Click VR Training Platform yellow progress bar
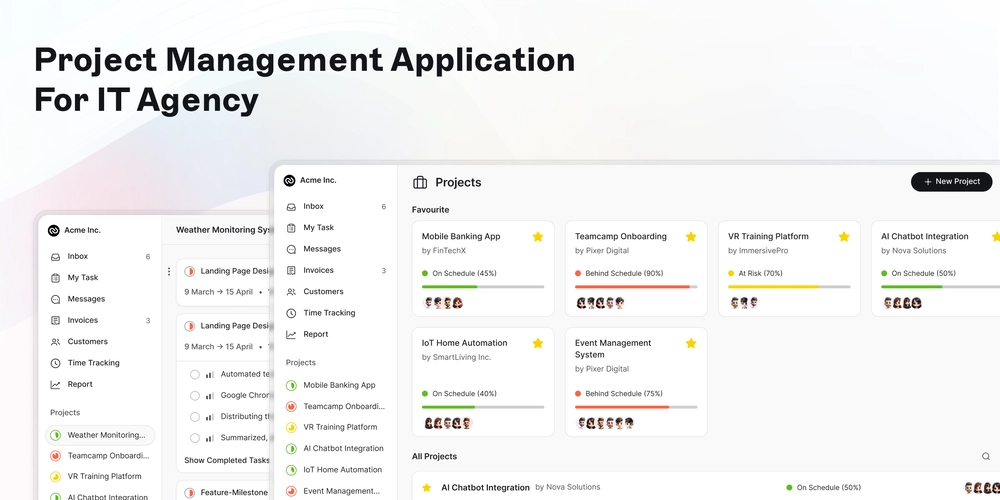Screen dimensions: 1000x500 (789, 287)
